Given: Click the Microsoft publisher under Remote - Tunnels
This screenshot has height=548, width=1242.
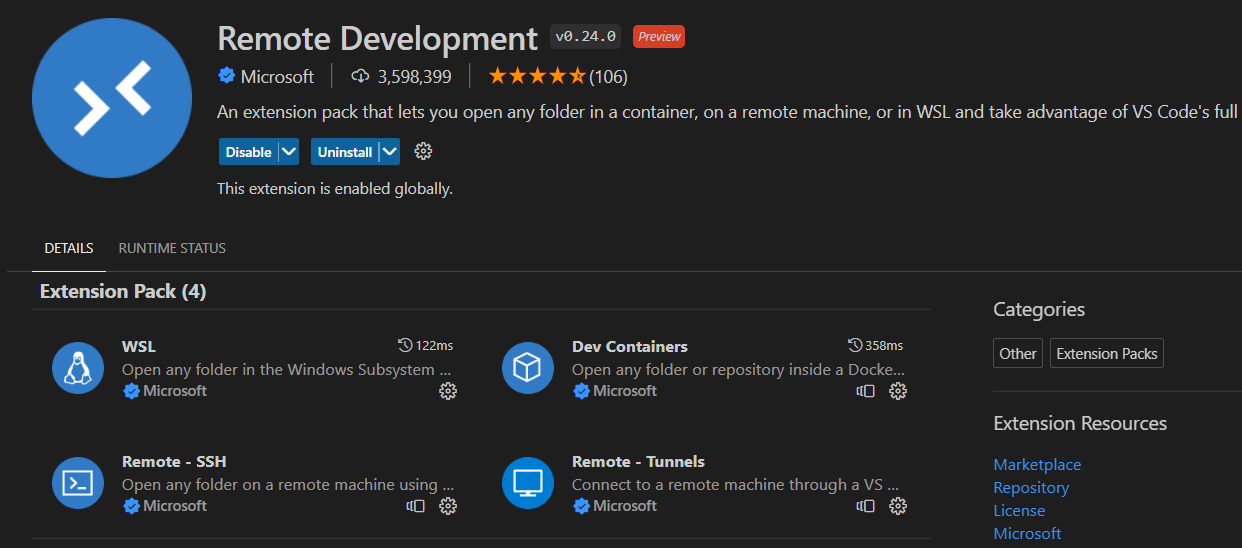Looking at the screenshot, I should [x=625, y=506].
